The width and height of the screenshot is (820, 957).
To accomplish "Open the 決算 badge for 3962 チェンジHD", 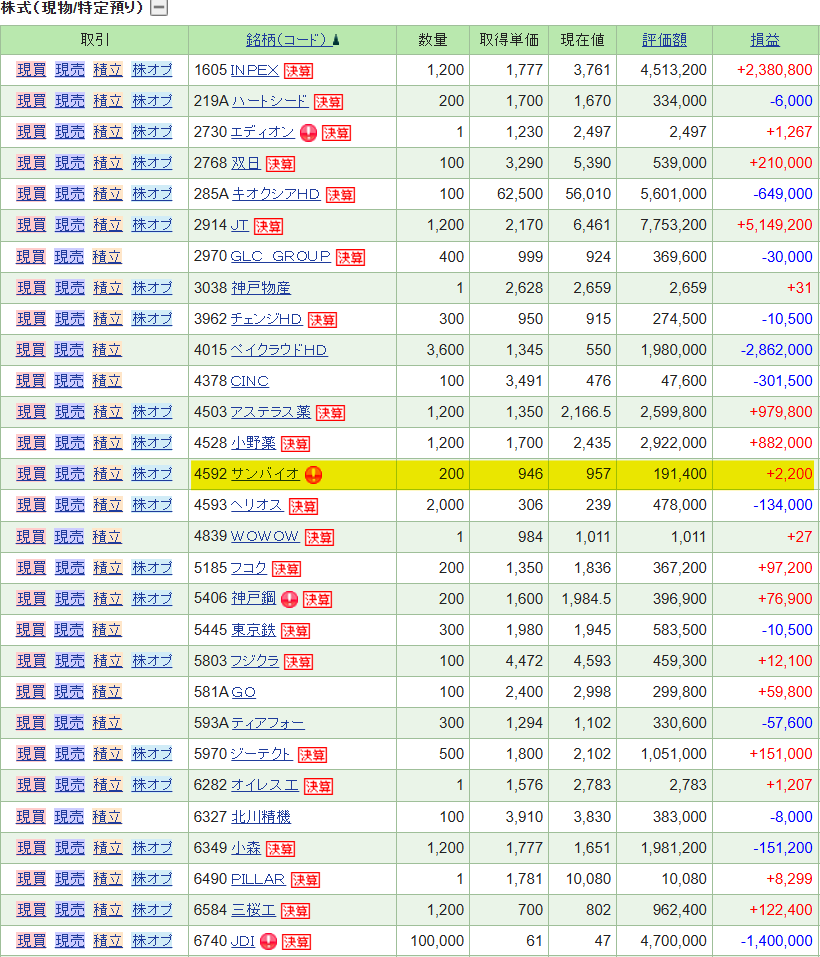I will pos(322,320).
